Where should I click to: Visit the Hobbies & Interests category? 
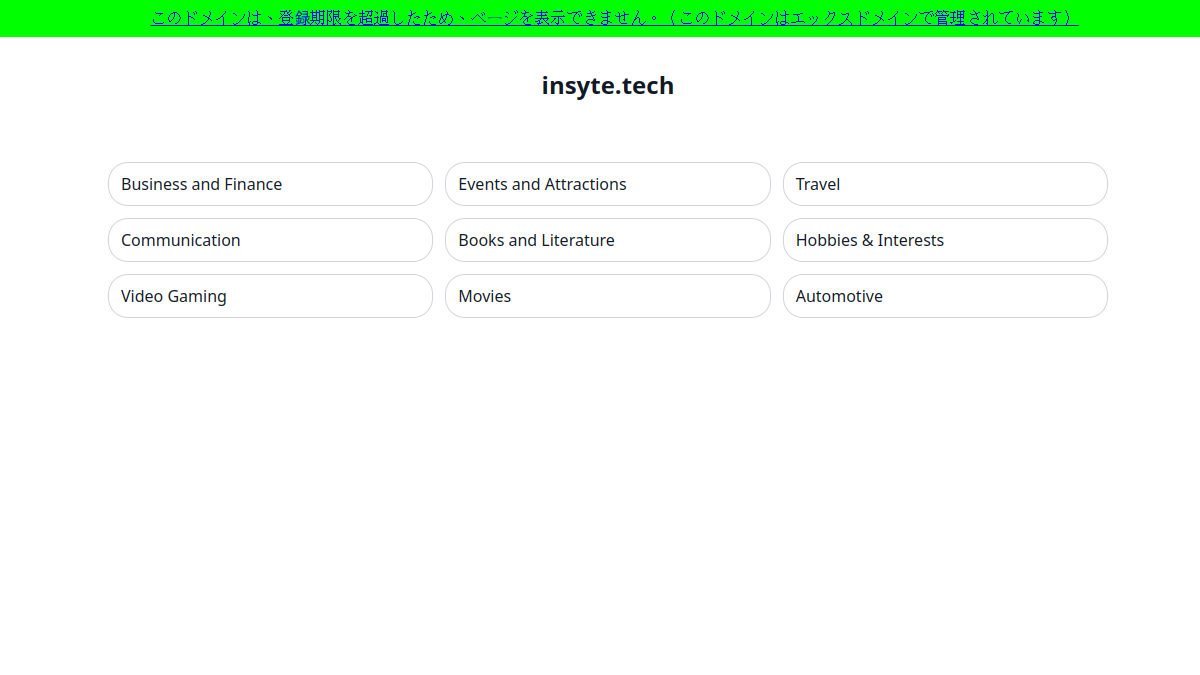[x=945, y=240]
